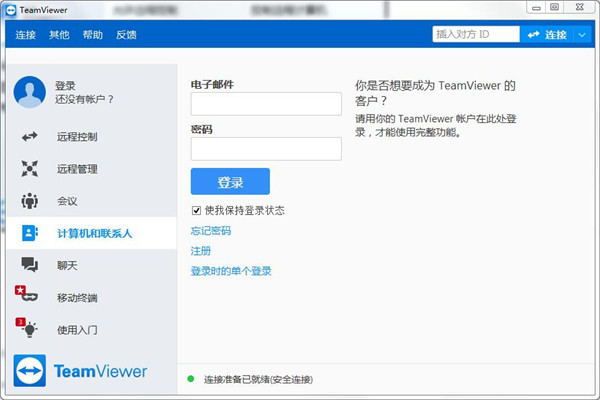Click the user avatar icon
The image size is (600, 400).
click(29, 92)
